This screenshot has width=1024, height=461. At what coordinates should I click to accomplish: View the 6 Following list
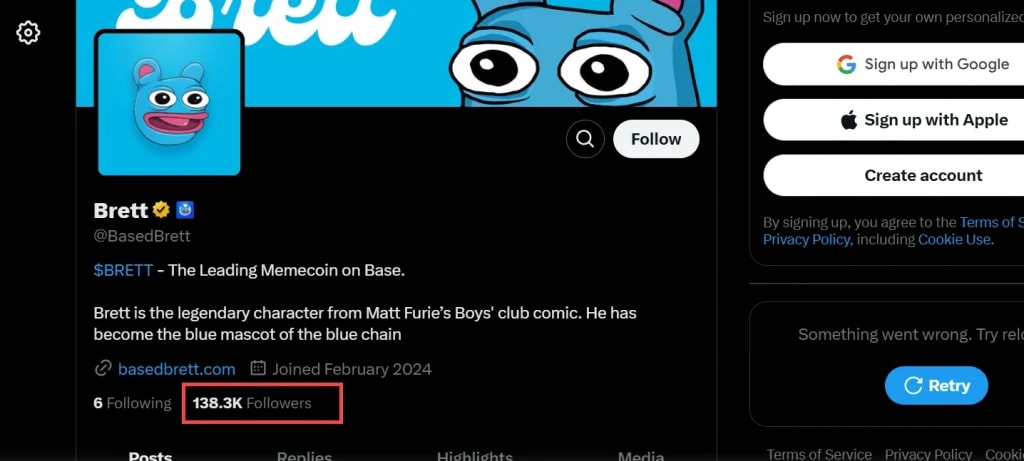pyautogui.click(x=133, y=403)
